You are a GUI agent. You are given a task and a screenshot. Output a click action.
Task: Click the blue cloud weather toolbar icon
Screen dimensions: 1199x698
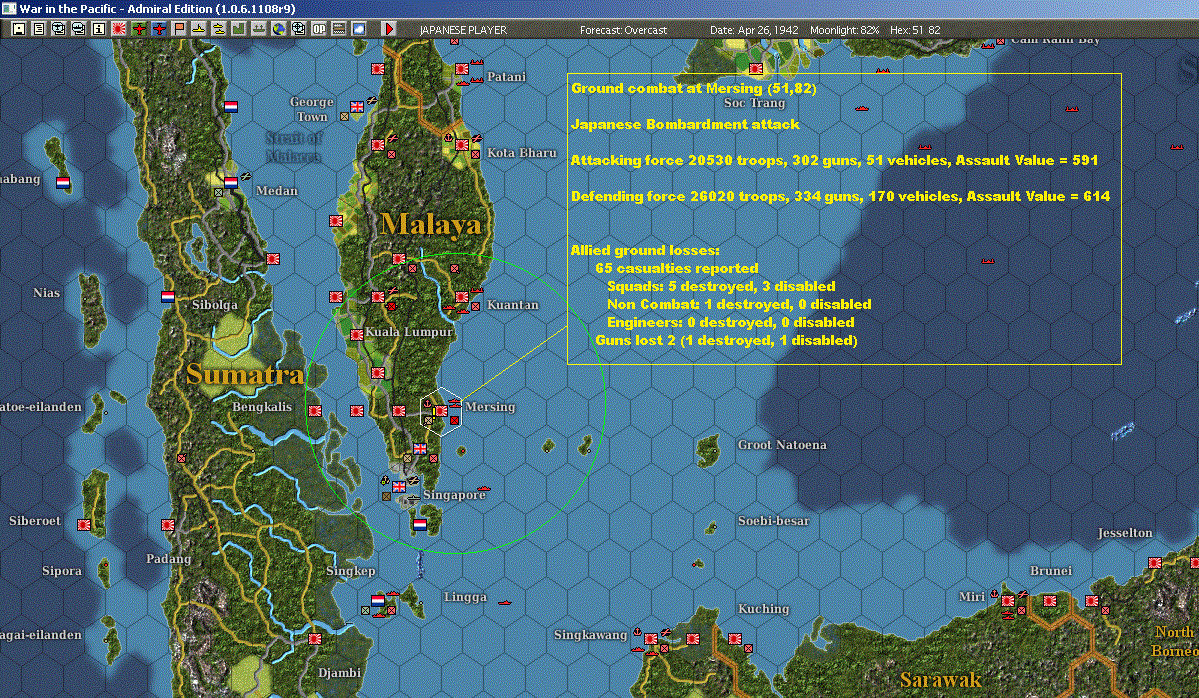pos(359,29)
